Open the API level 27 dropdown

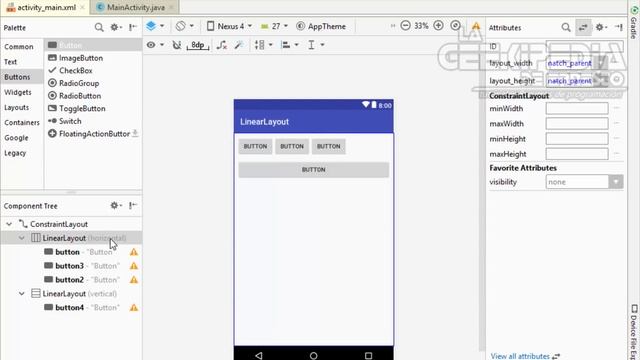point(274,26)
